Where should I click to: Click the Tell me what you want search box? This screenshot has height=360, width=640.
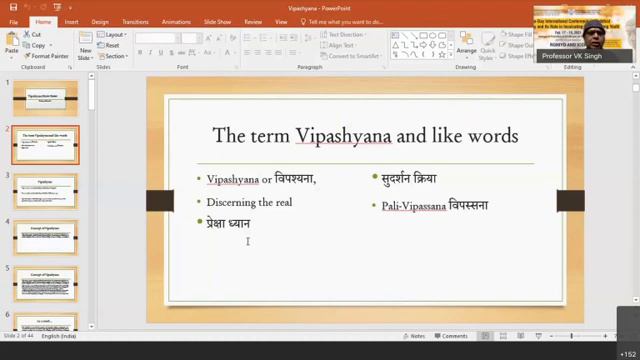[x=342, y=22]
